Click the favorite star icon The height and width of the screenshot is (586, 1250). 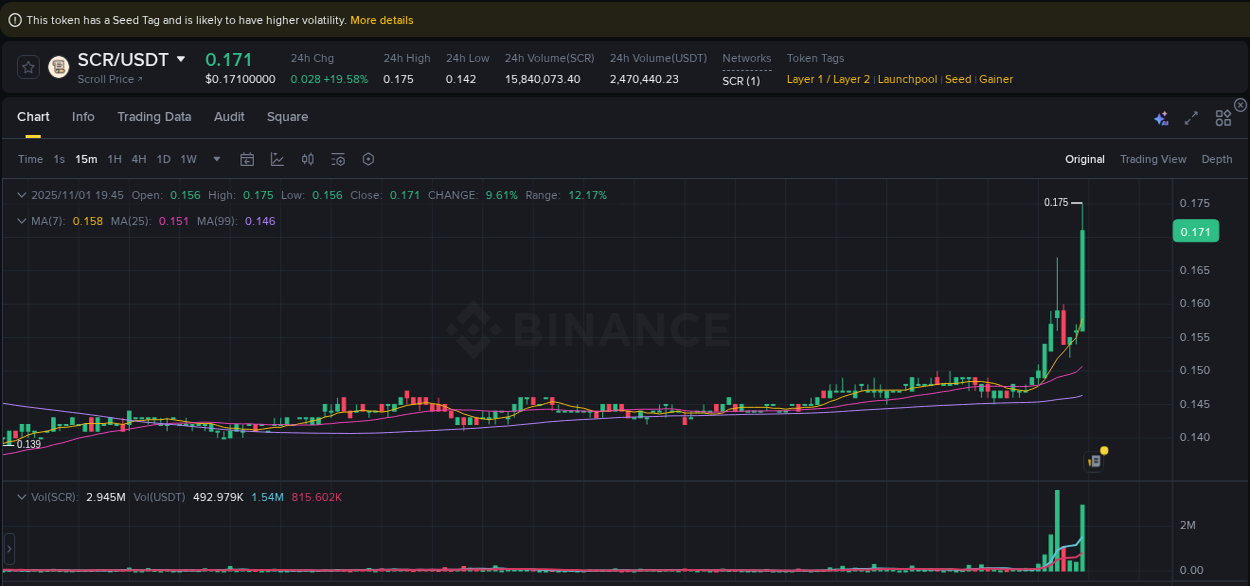pyautogui.click(x=27, y=66)
